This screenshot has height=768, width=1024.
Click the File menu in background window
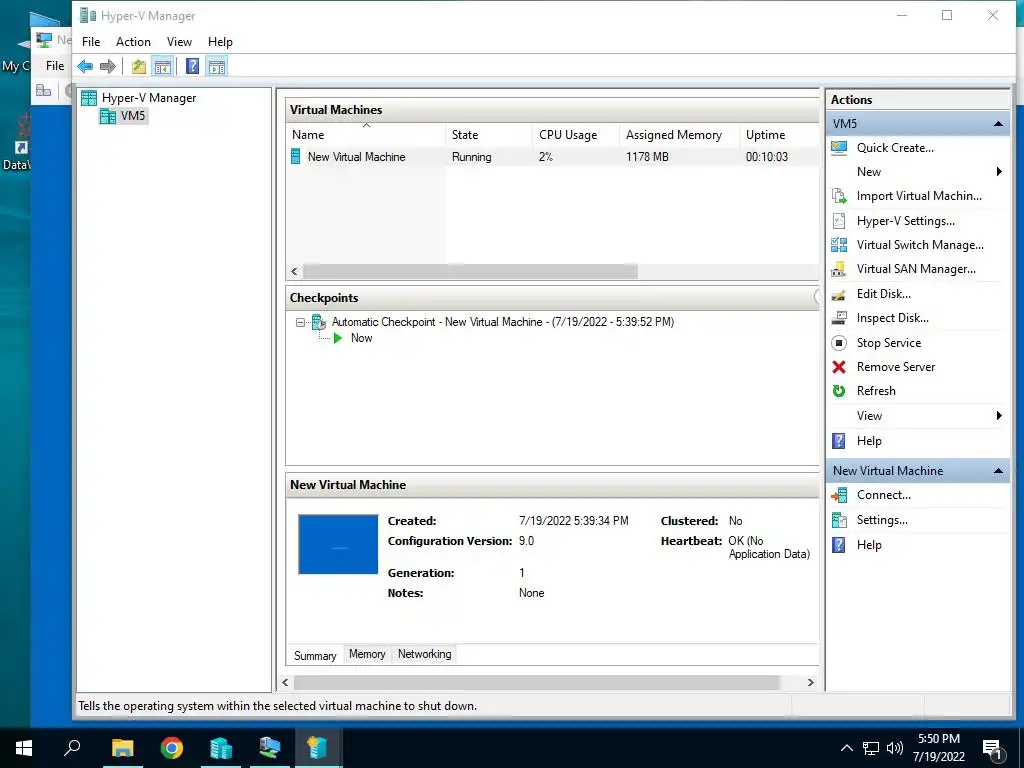[x=55, y=66]
